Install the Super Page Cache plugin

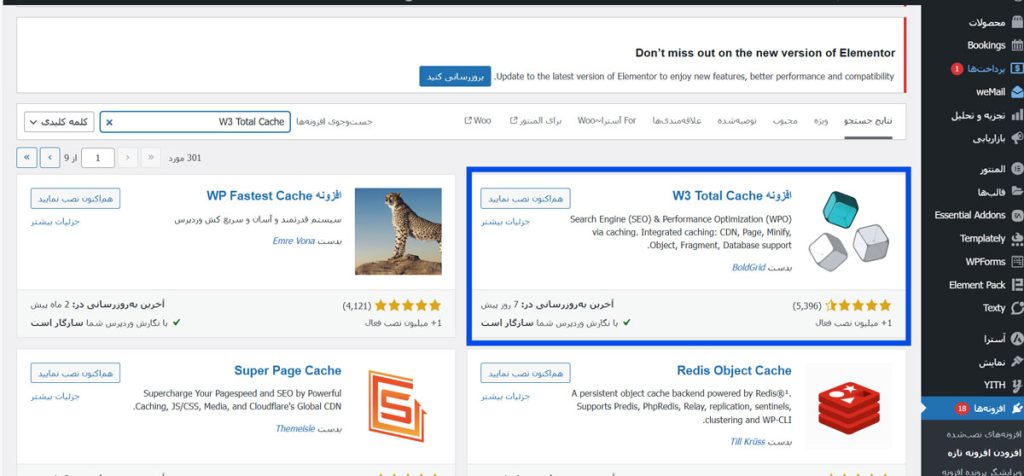point(75,373)
